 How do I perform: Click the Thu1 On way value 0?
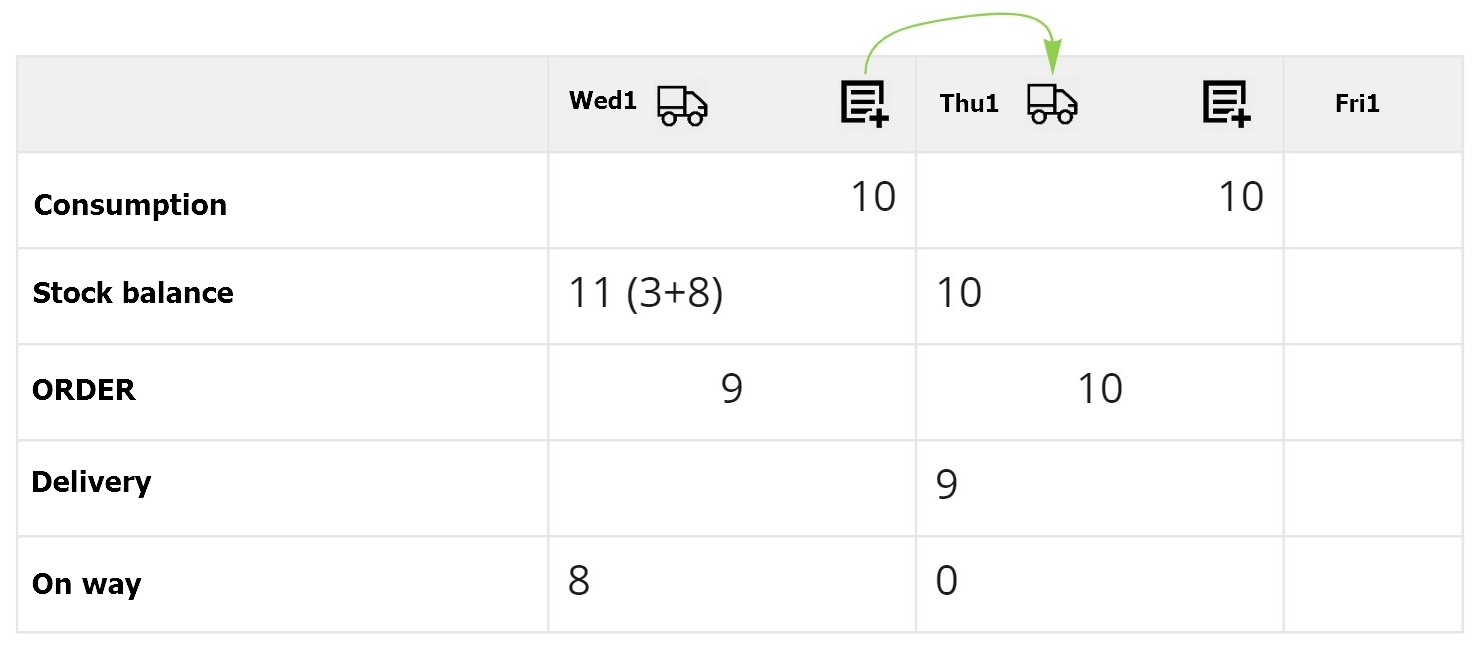click(947, 581)
